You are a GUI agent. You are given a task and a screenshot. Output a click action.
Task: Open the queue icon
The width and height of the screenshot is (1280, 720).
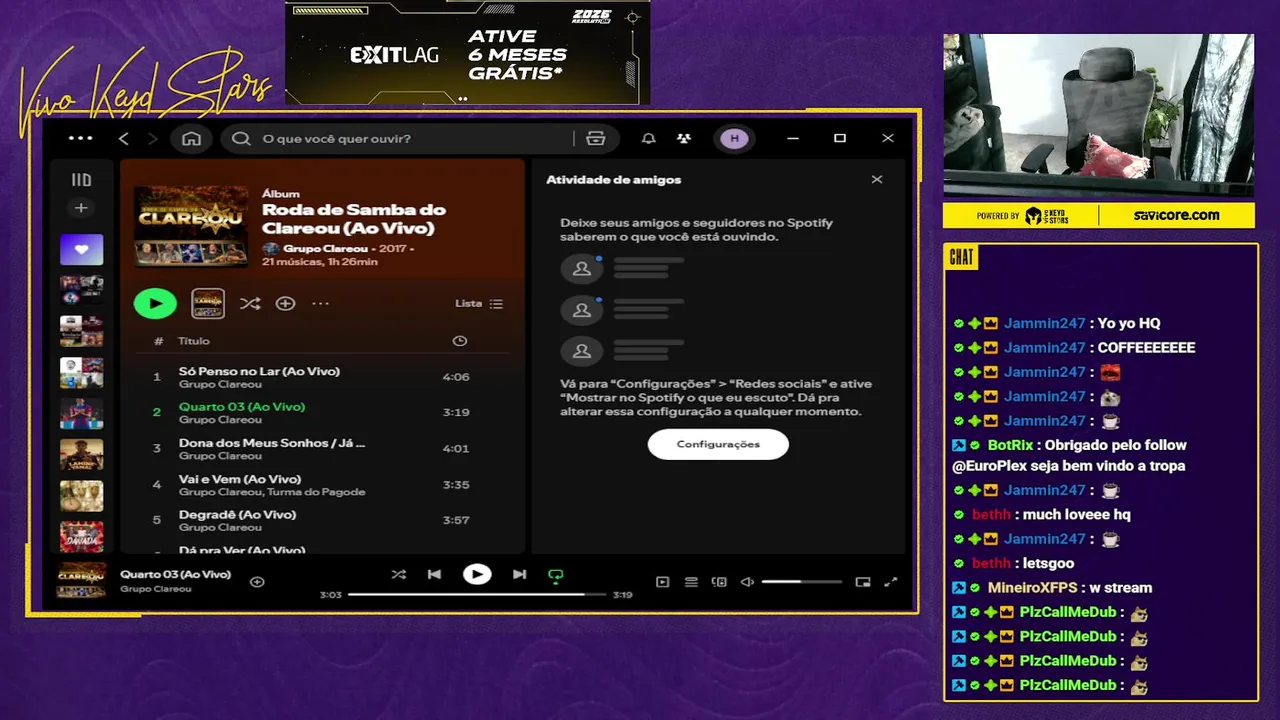pyautogui.click(x=691, y=582)
